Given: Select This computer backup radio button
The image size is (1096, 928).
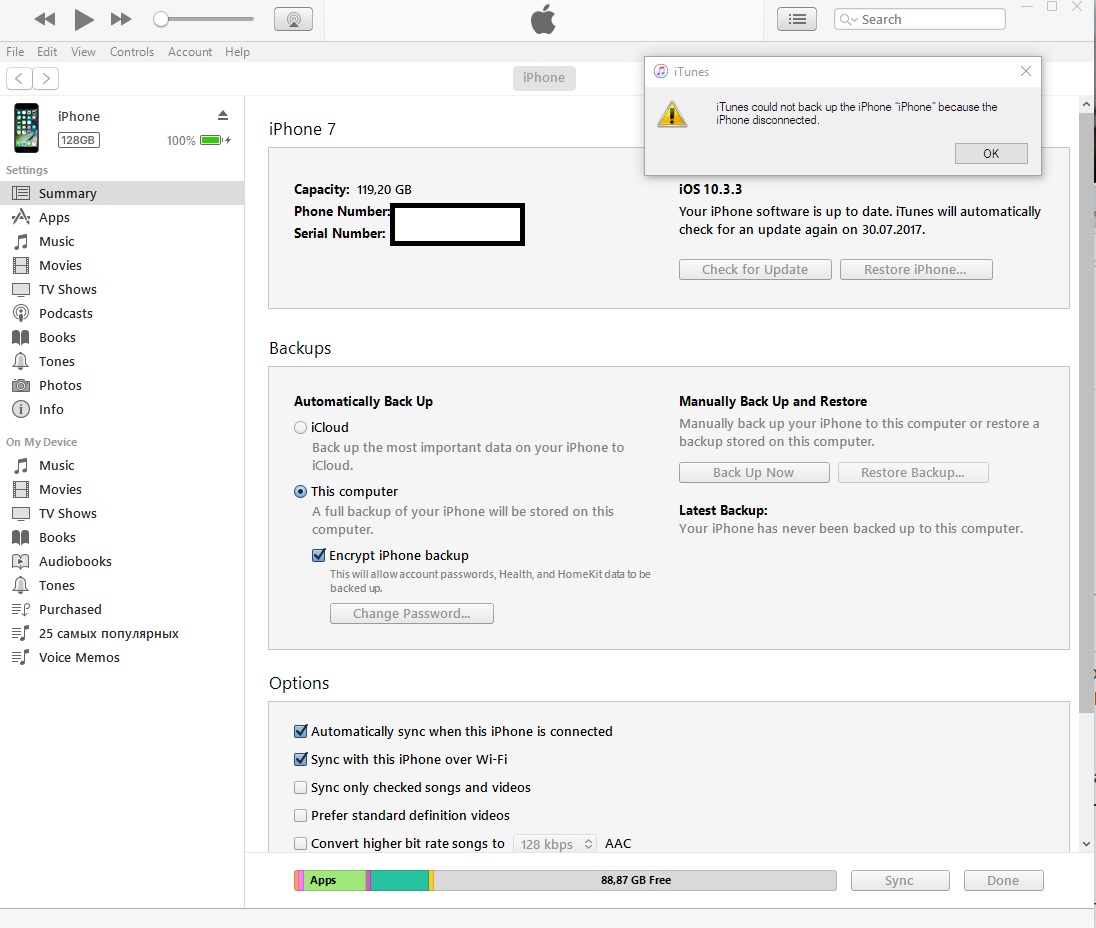Looking at the screenshot, I should 301,491.
